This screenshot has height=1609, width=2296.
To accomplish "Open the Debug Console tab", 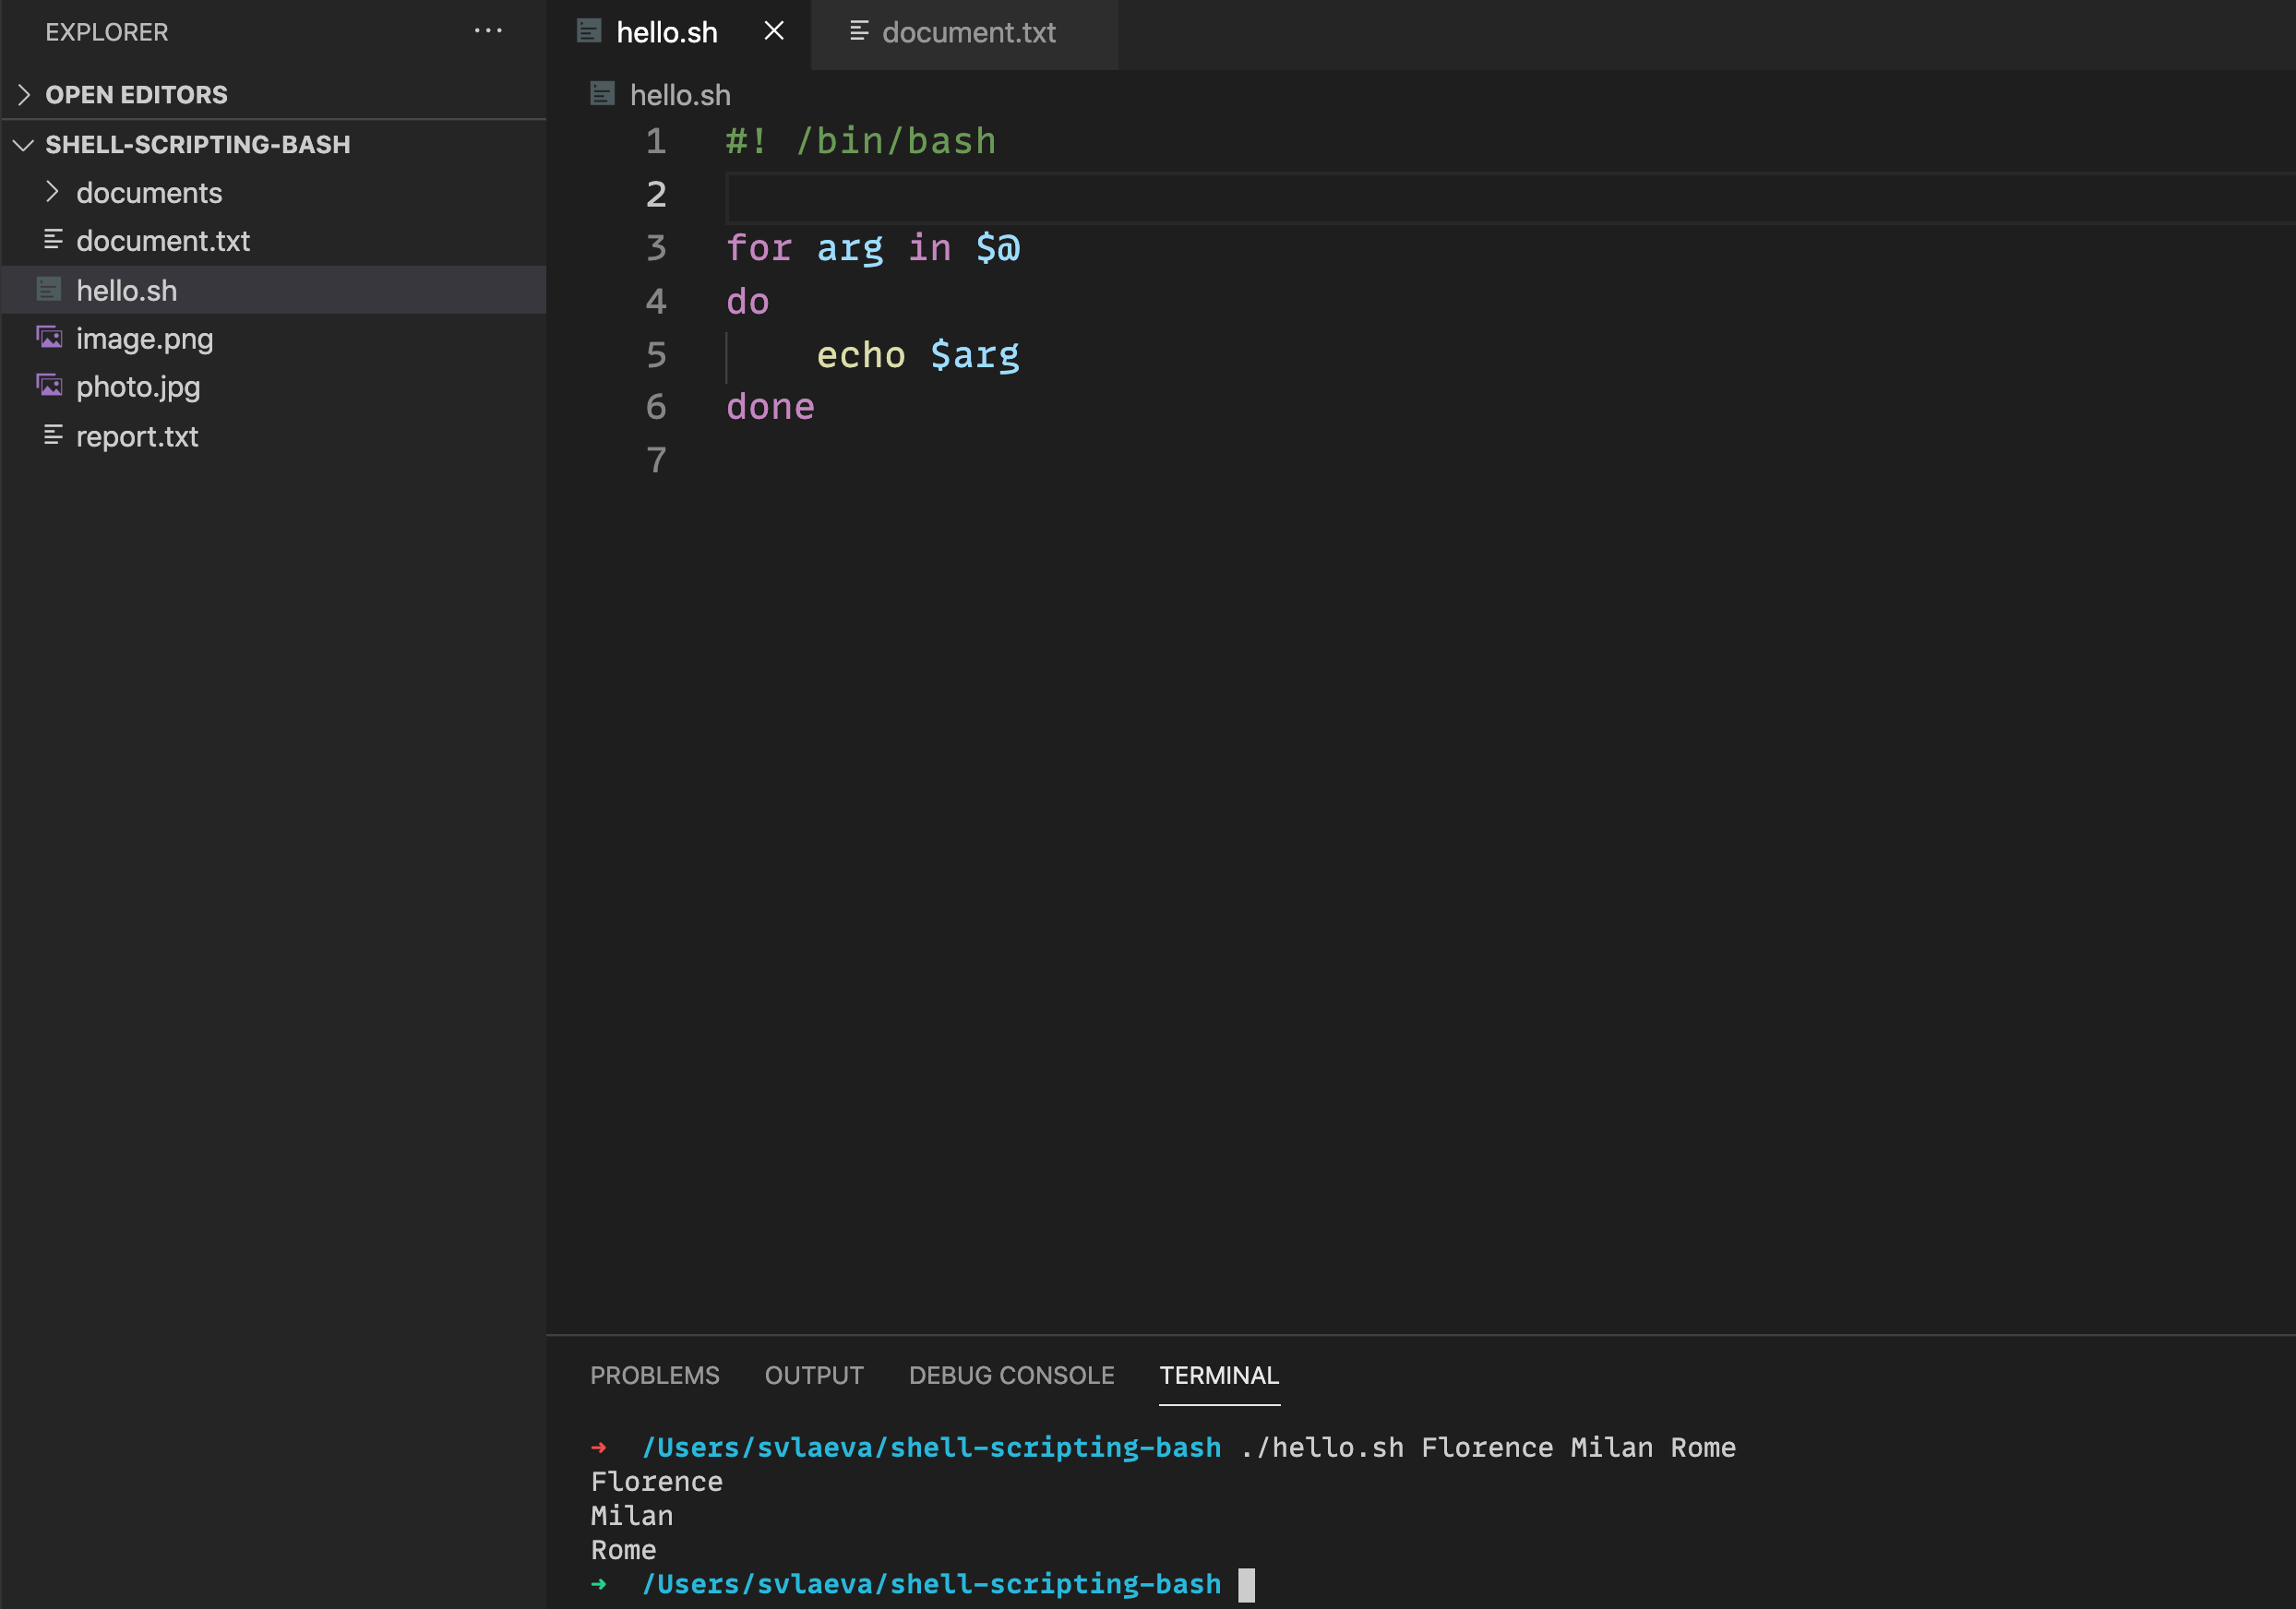I will pos(1011,1375).
